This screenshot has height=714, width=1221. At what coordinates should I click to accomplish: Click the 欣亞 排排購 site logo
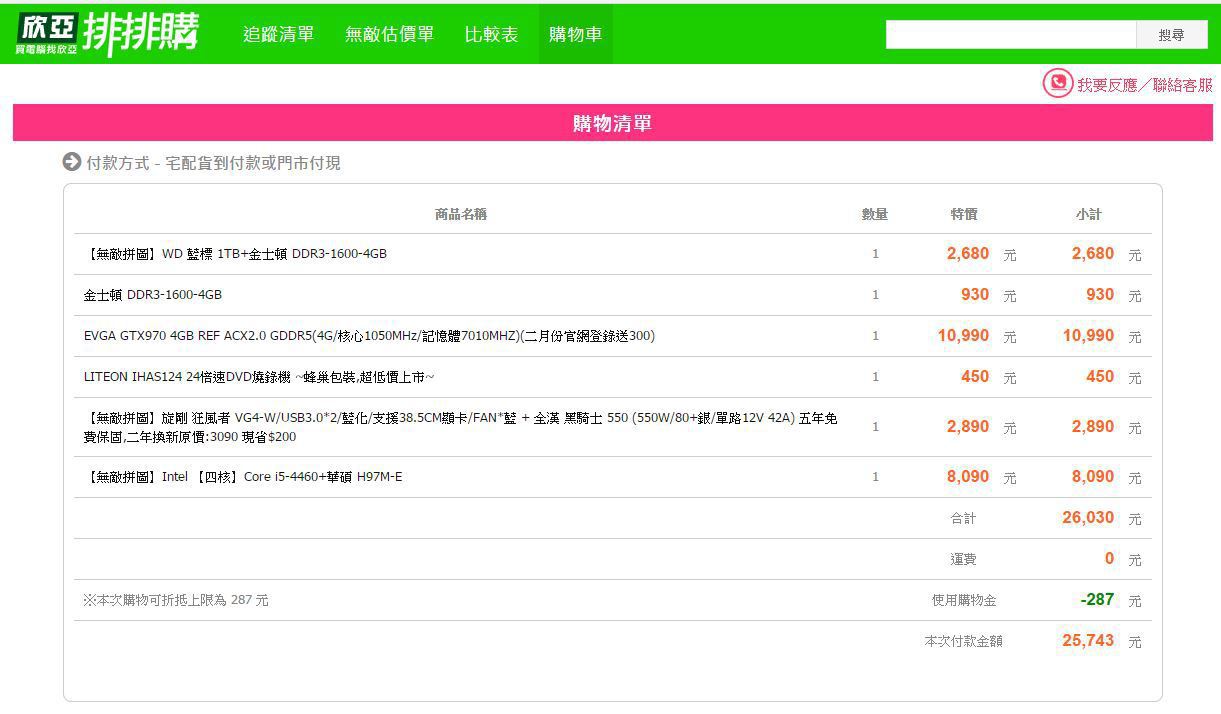(x=107, y=34)
